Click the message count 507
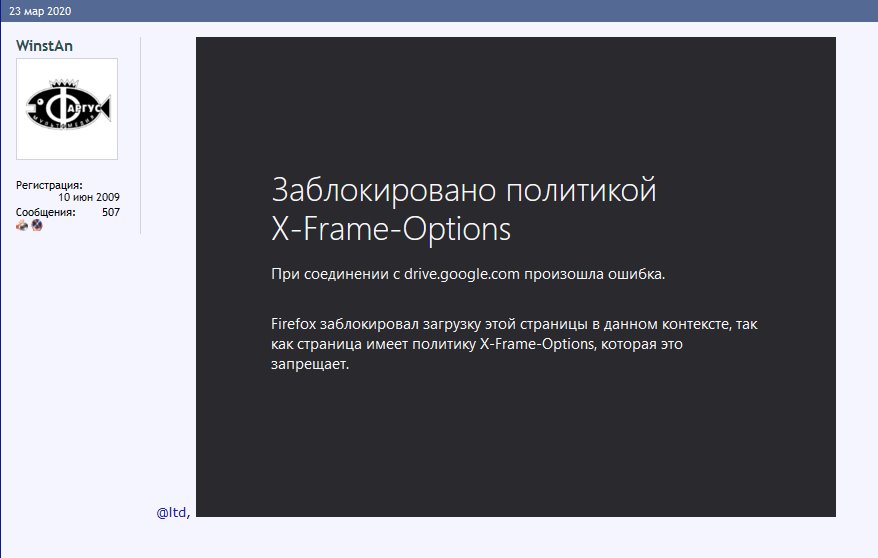 [111, 212]
